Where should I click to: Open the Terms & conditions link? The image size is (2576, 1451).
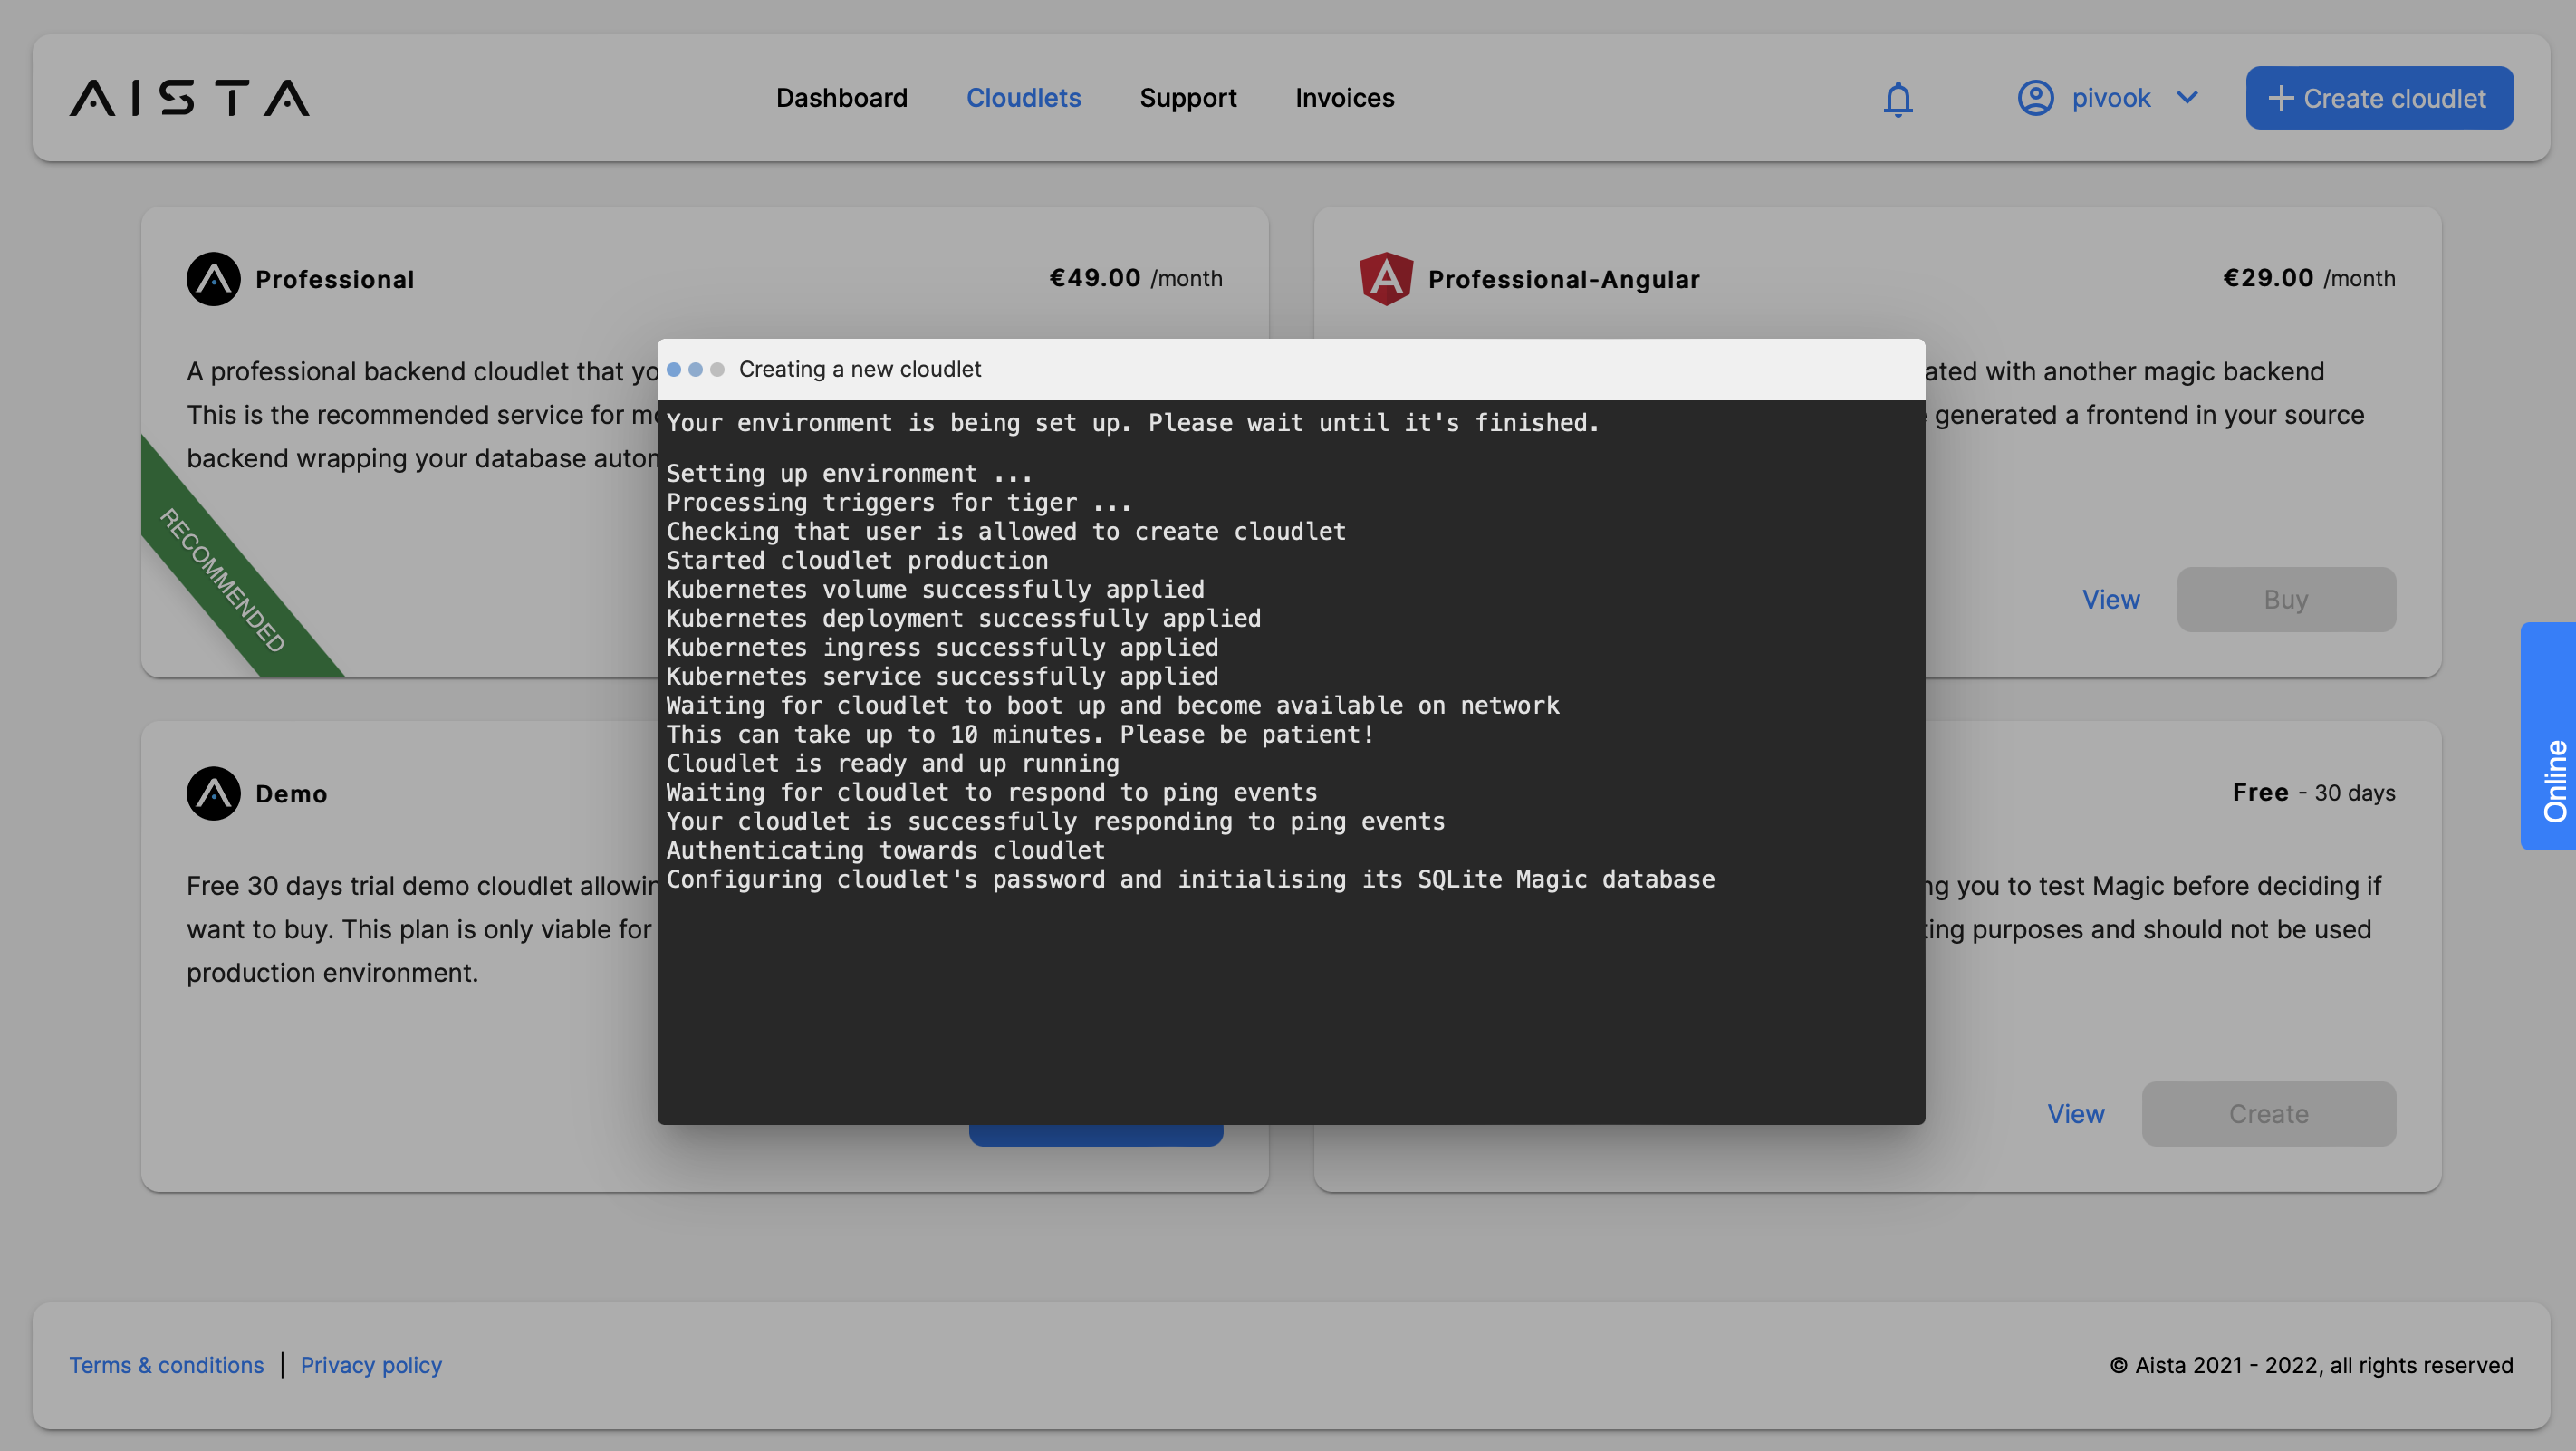pos(166,1365)
